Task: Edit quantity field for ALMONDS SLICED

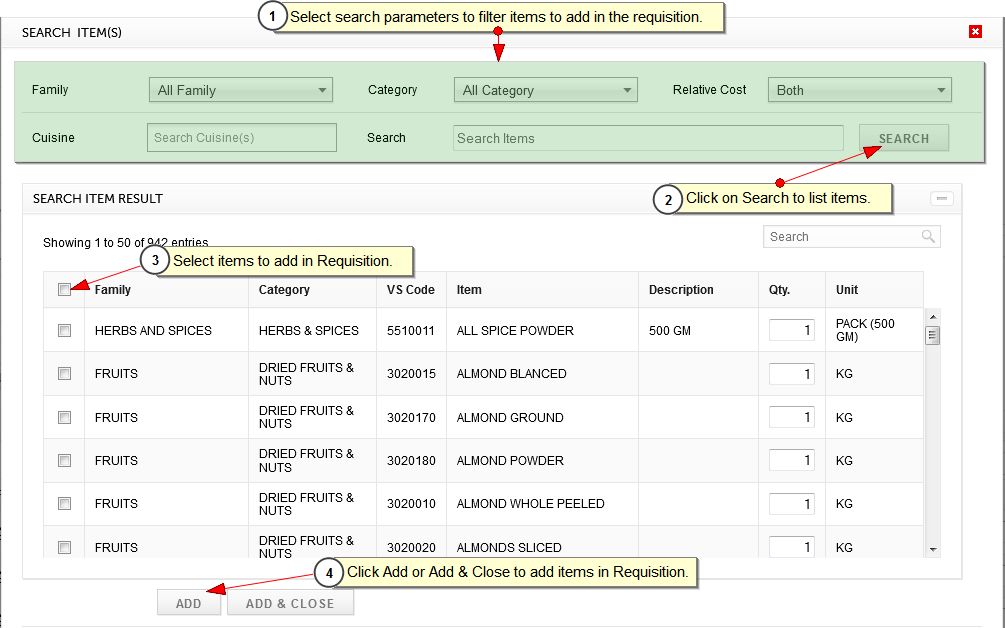Action: coord(792,547)
